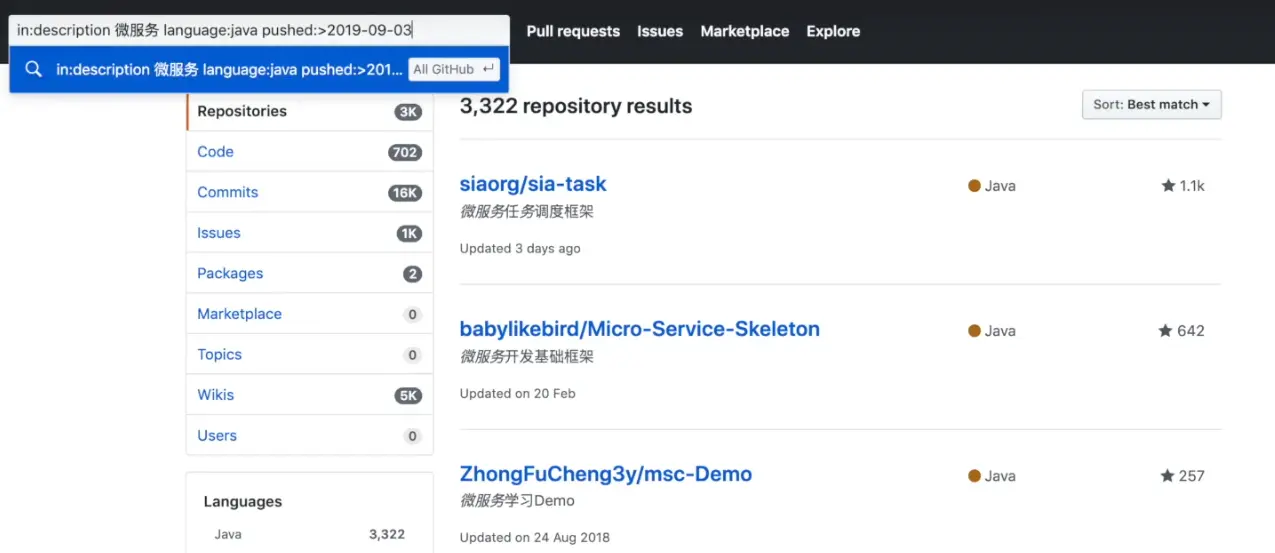Click the search magnifier icon in suggestion

(x=34, y=69)
